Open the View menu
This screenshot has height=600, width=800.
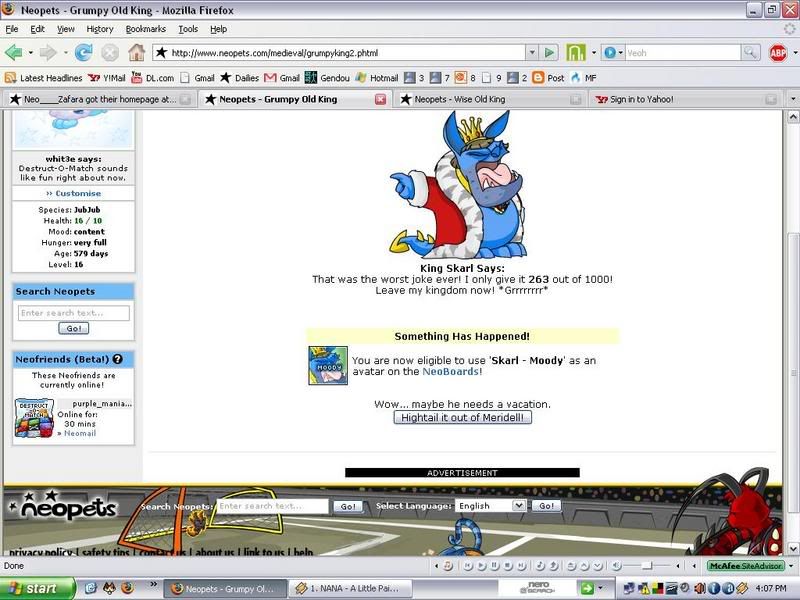click(65, 29)
